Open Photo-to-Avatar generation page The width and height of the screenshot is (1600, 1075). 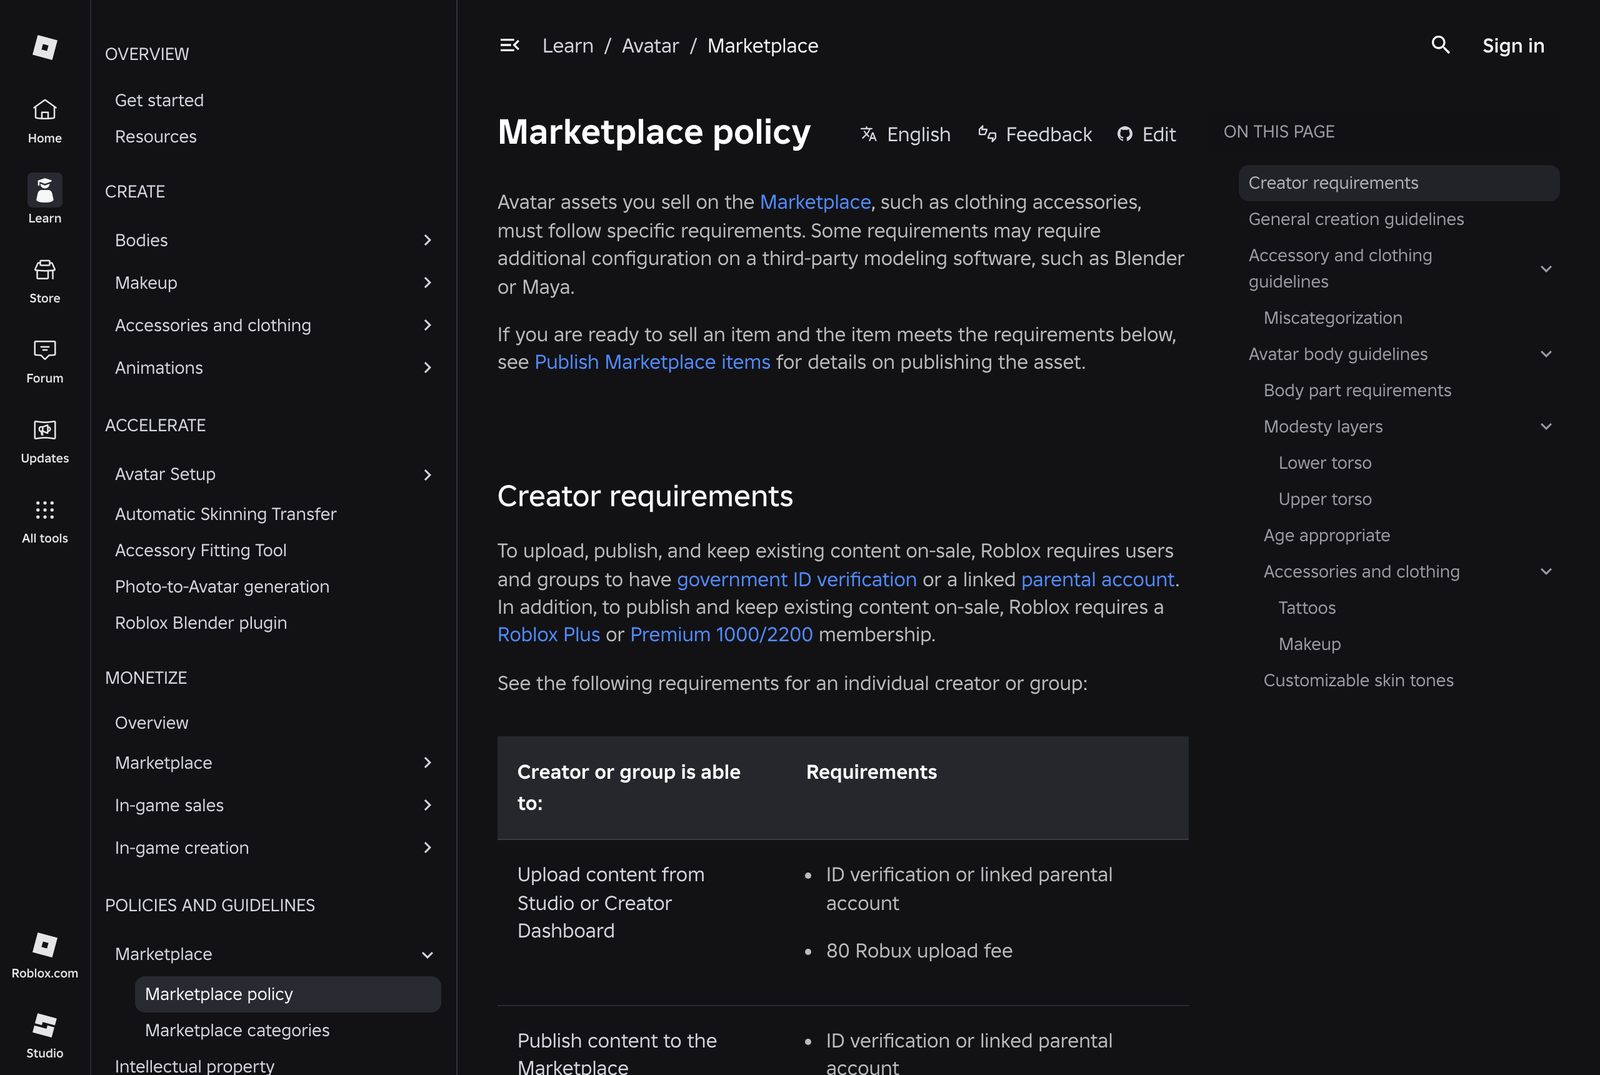[x=222, y=587]
